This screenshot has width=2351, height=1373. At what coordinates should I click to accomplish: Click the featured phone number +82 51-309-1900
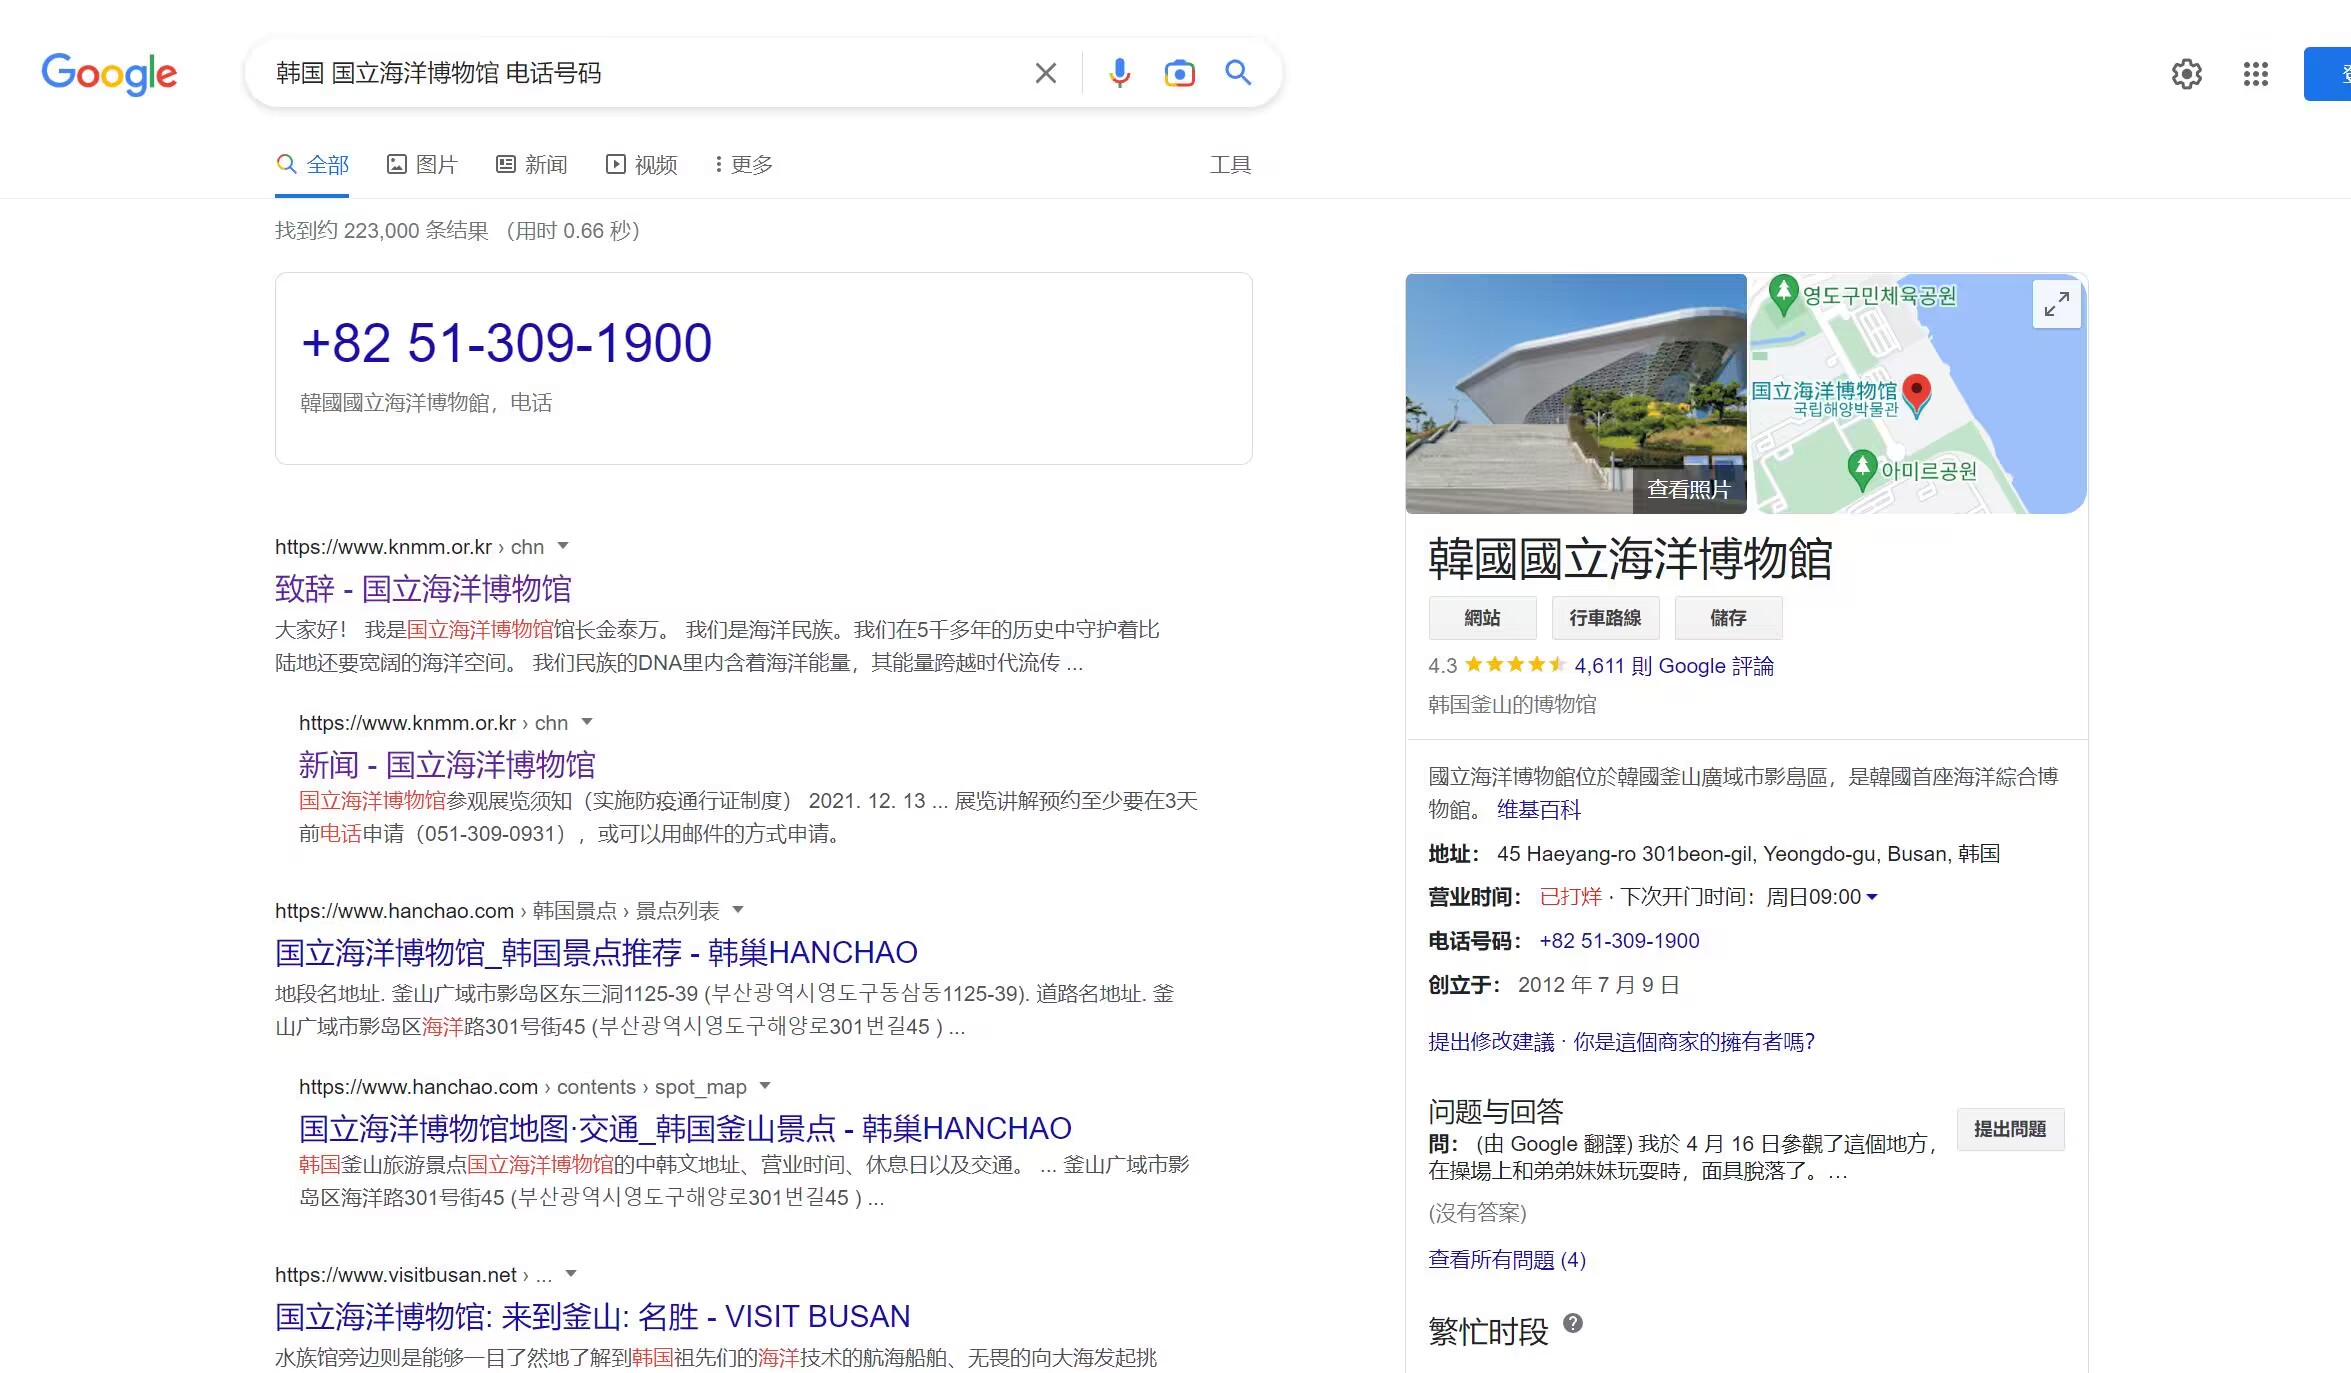click(506, 343)
